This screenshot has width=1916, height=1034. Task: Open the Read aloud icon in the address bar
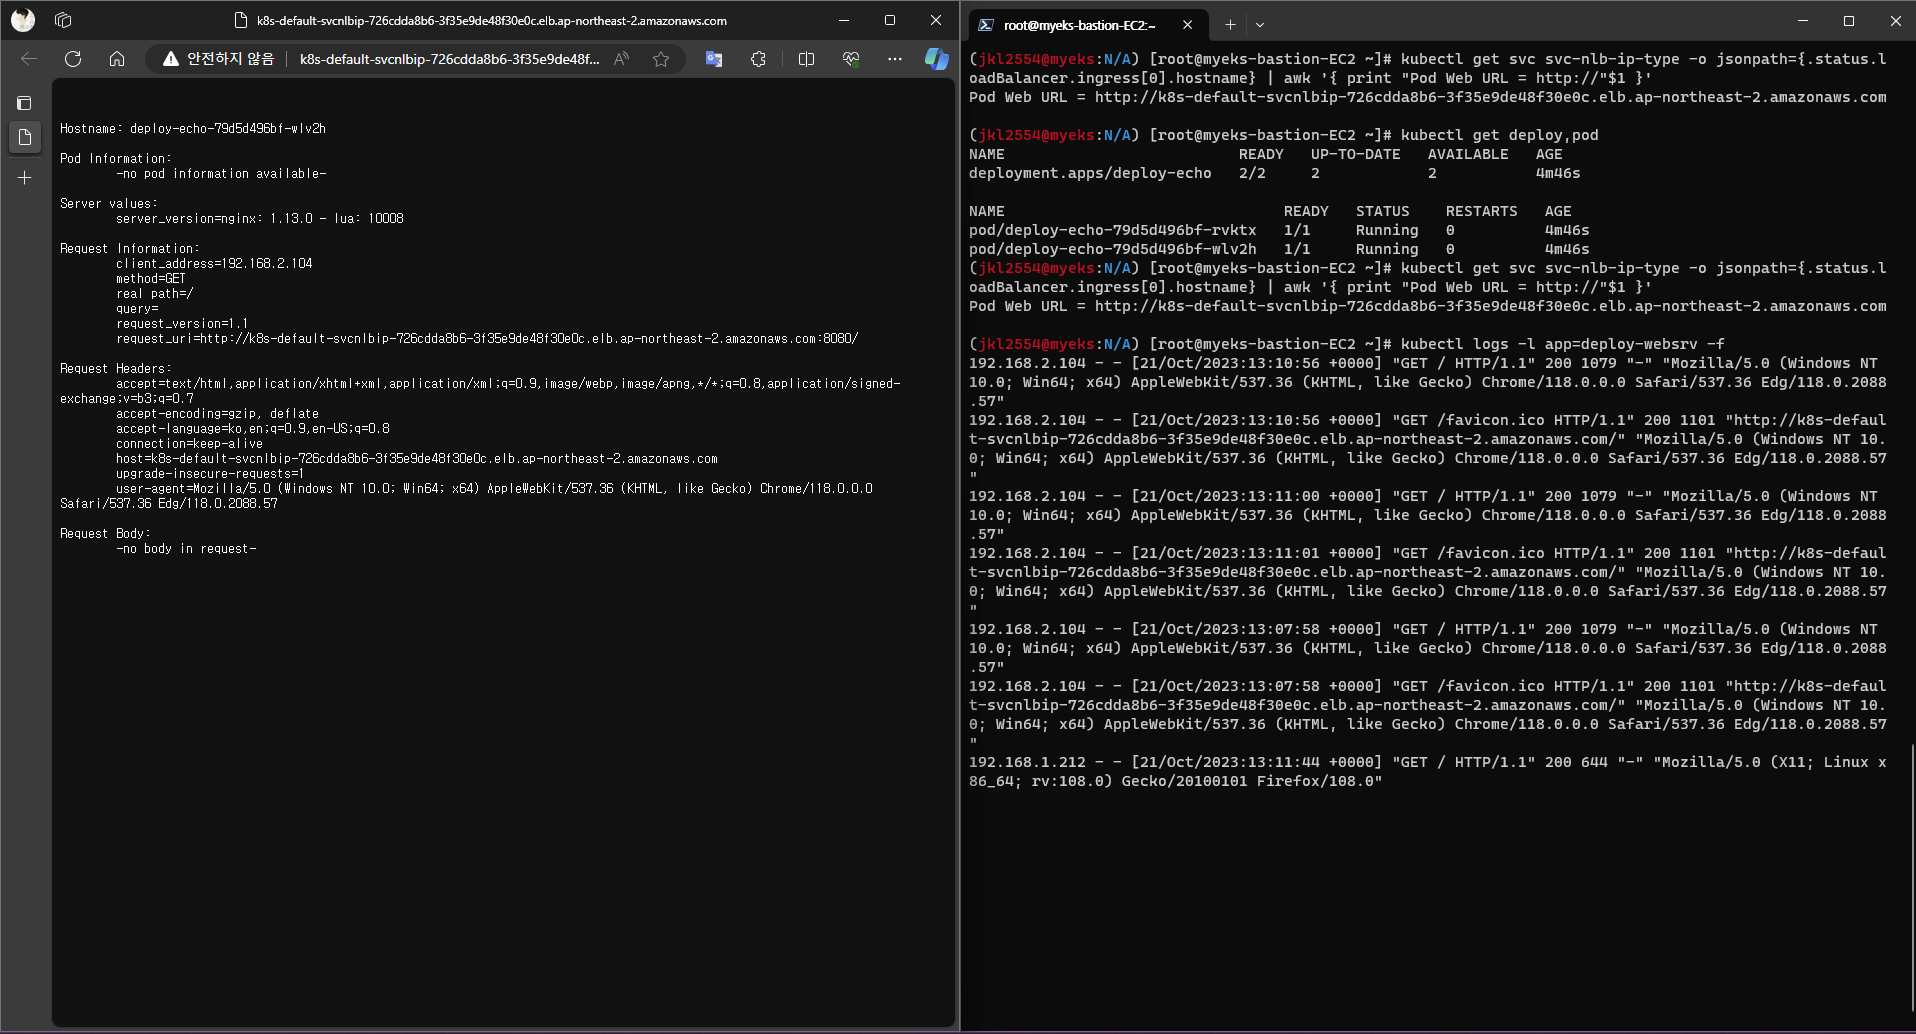tap(622, 59)
